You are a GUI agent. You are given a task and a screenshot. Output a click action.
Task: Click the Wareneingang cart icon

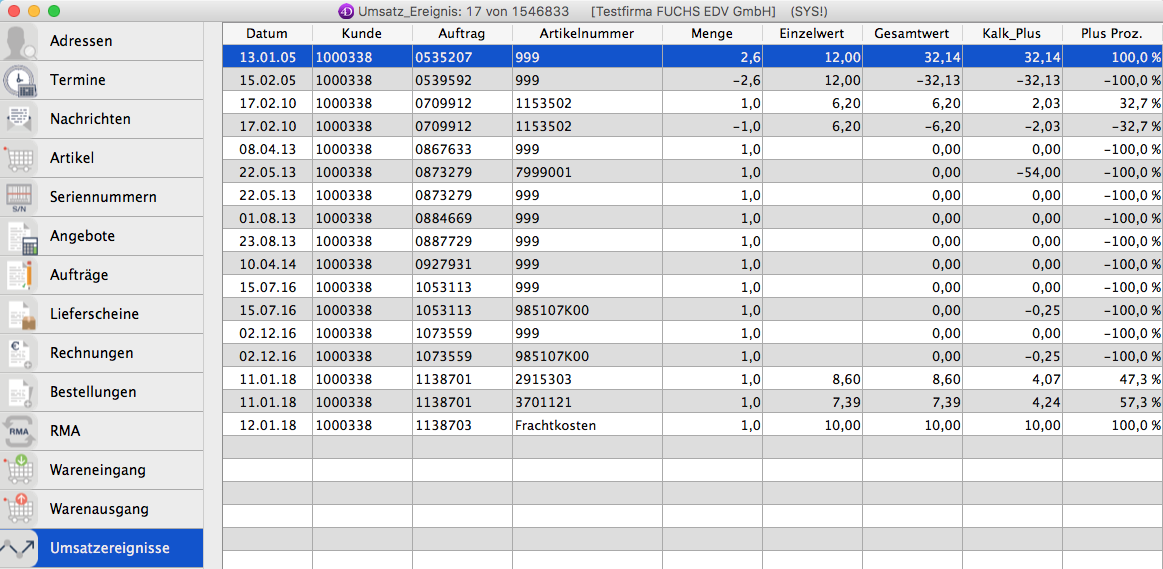tap(19, 471)
